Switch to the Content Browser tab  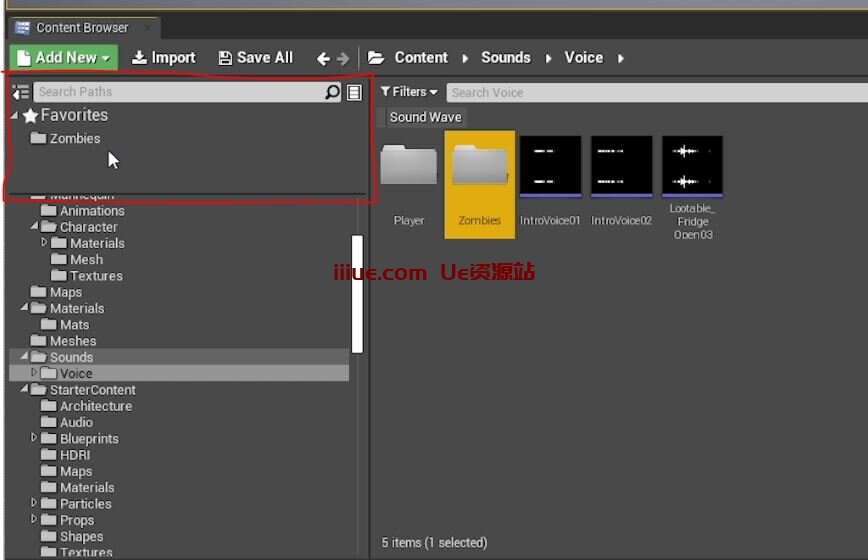[81, 27]
